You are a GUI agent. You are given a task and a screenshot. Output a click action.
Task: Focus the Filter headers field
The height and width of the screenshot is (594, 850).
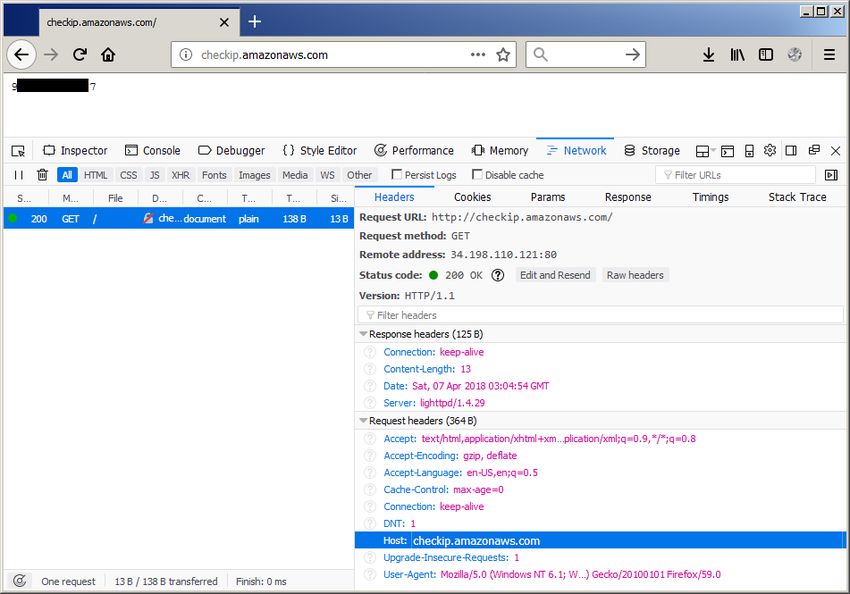tap(600, 315)
